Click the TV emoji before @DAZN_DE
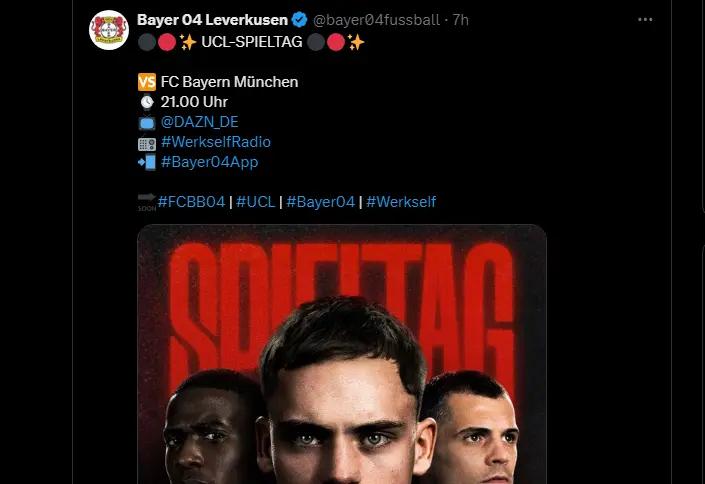705x484 pixels. click(146, 122)
